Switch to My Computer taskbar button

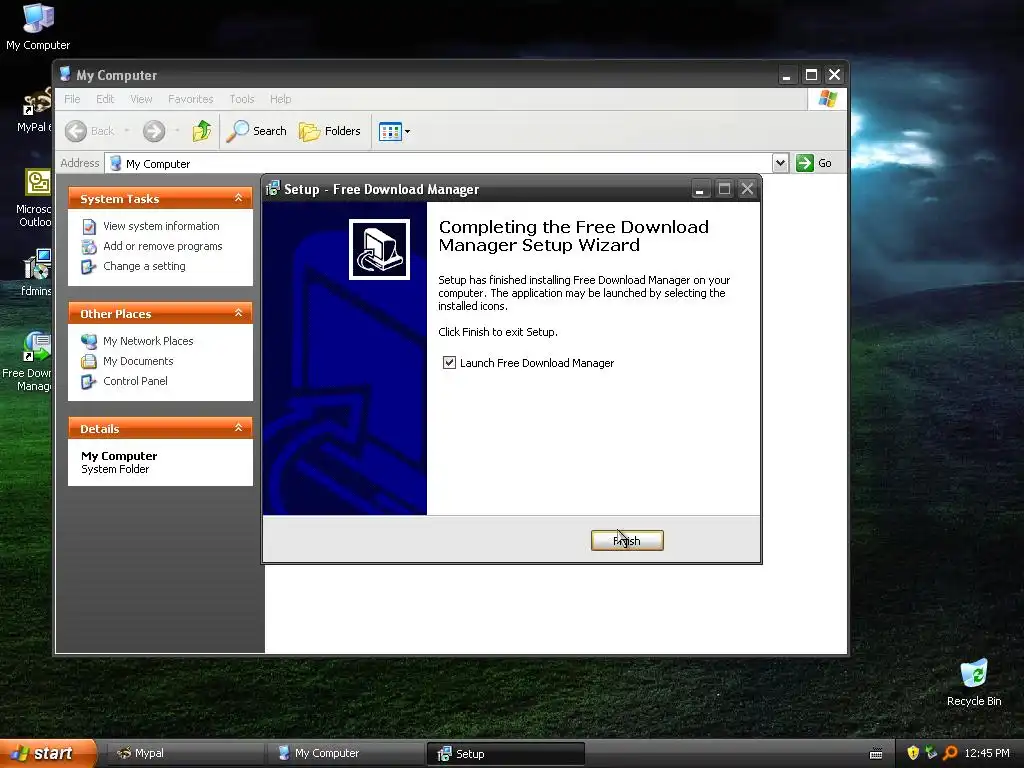(344, 753)
